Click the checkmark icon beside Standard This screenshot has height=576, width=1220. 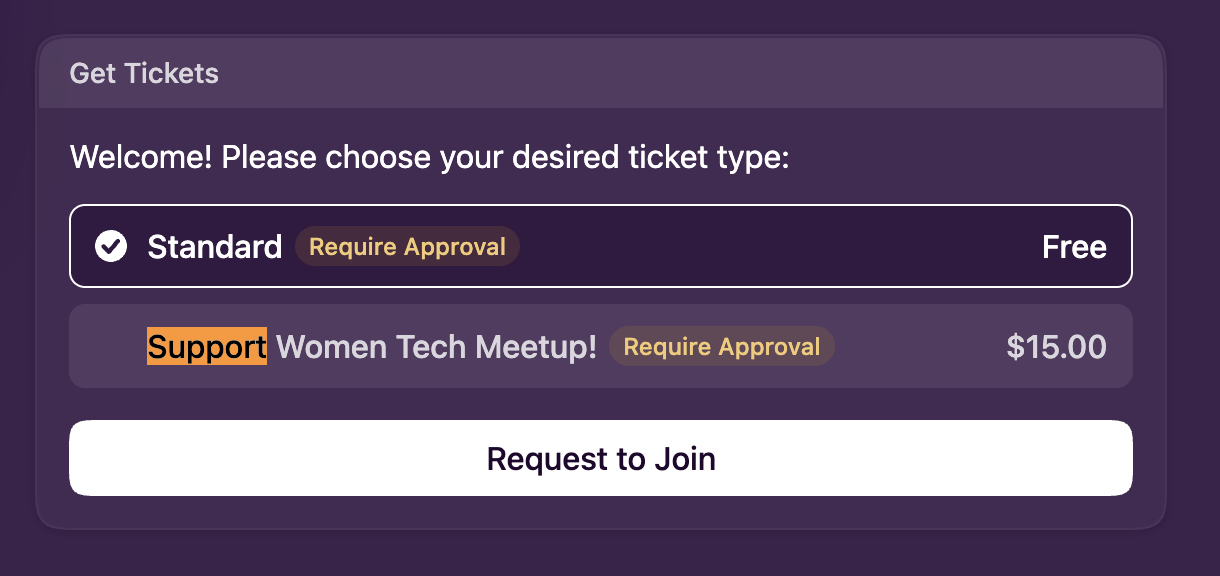click(111, 246)
